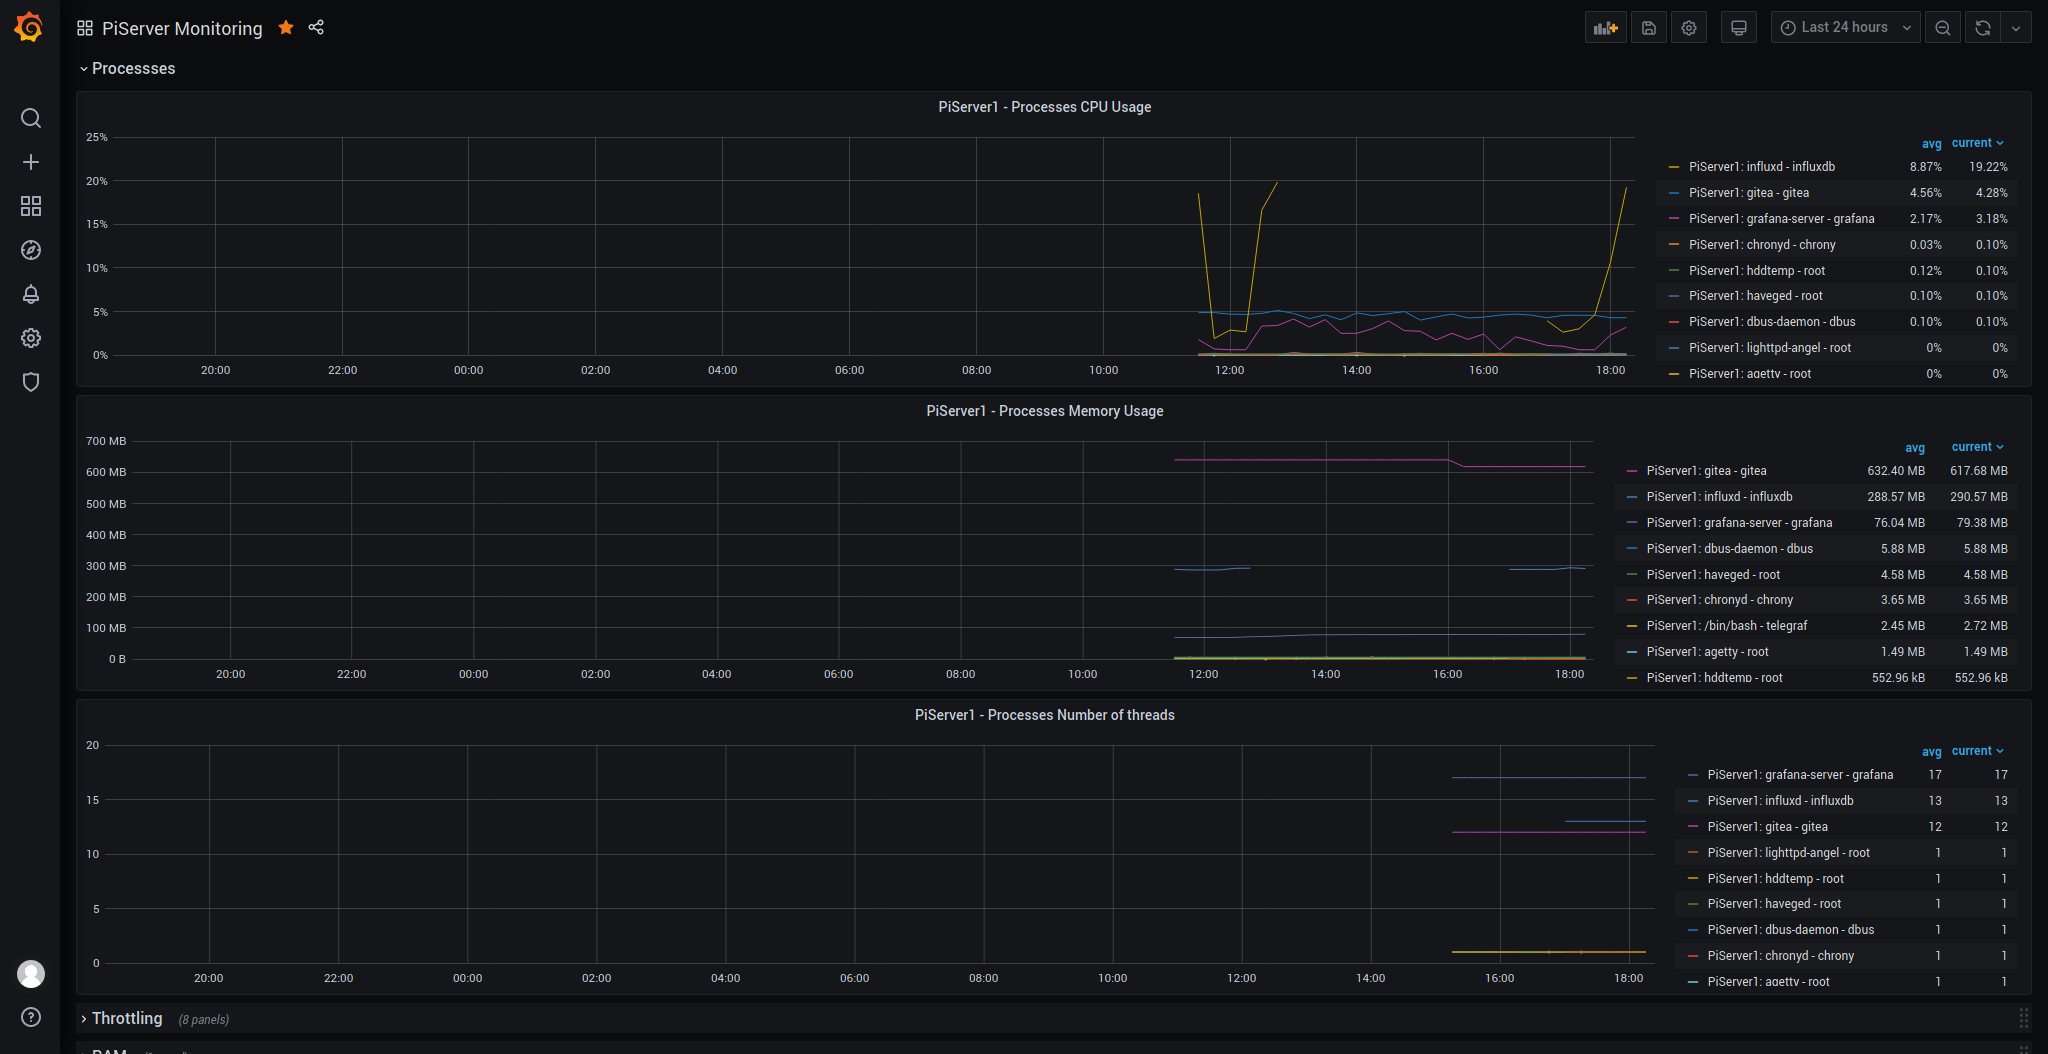Toggle gitea - gitea series in CPU legend
The width and height of the screenshot is (2048, 1054).
click(x=1749, y=193)
